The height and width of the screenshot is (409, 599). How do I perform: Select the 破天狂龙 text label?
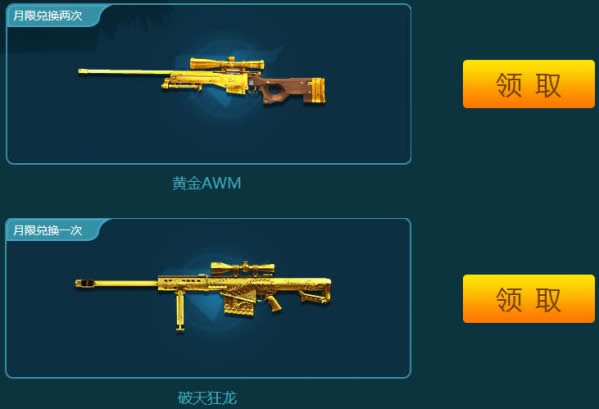pyautogui.click(x=207, y=398)
